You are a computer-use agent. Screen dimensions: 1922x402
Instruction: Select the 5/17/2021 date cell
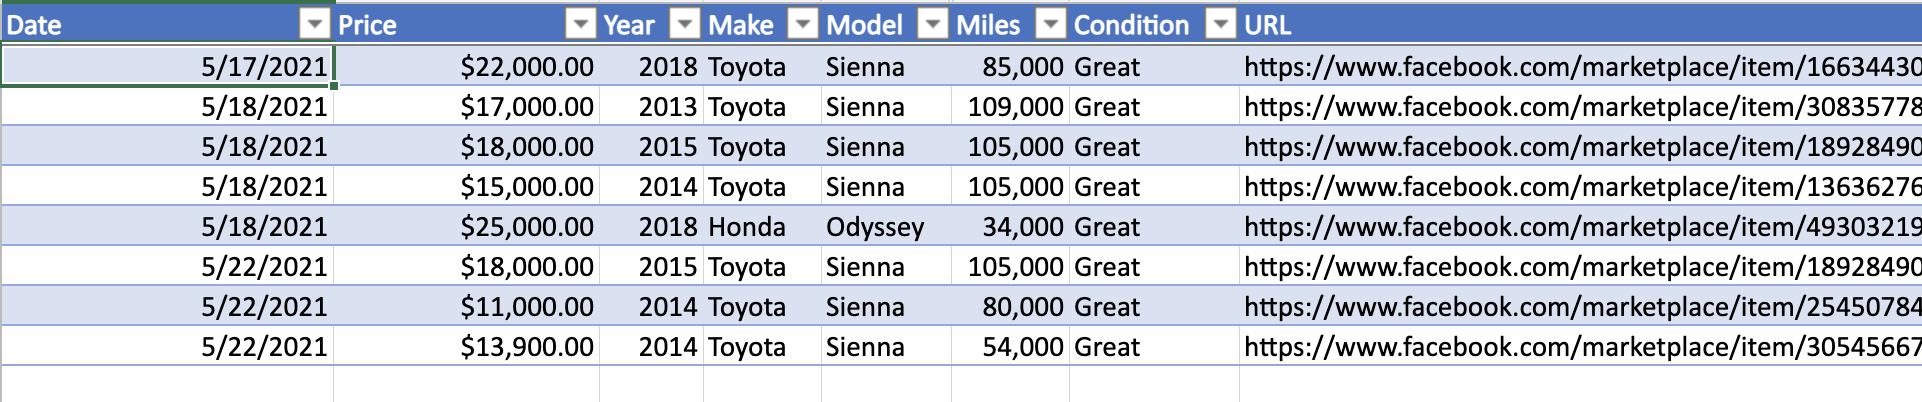(167, 66)
